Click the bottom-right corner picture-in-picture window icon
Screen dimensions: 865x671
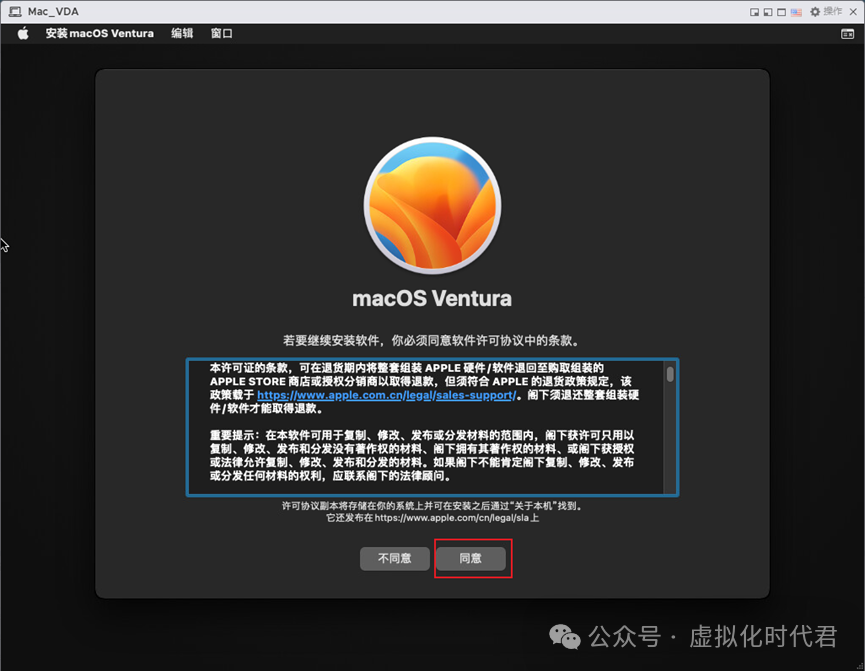pos(755,12)
